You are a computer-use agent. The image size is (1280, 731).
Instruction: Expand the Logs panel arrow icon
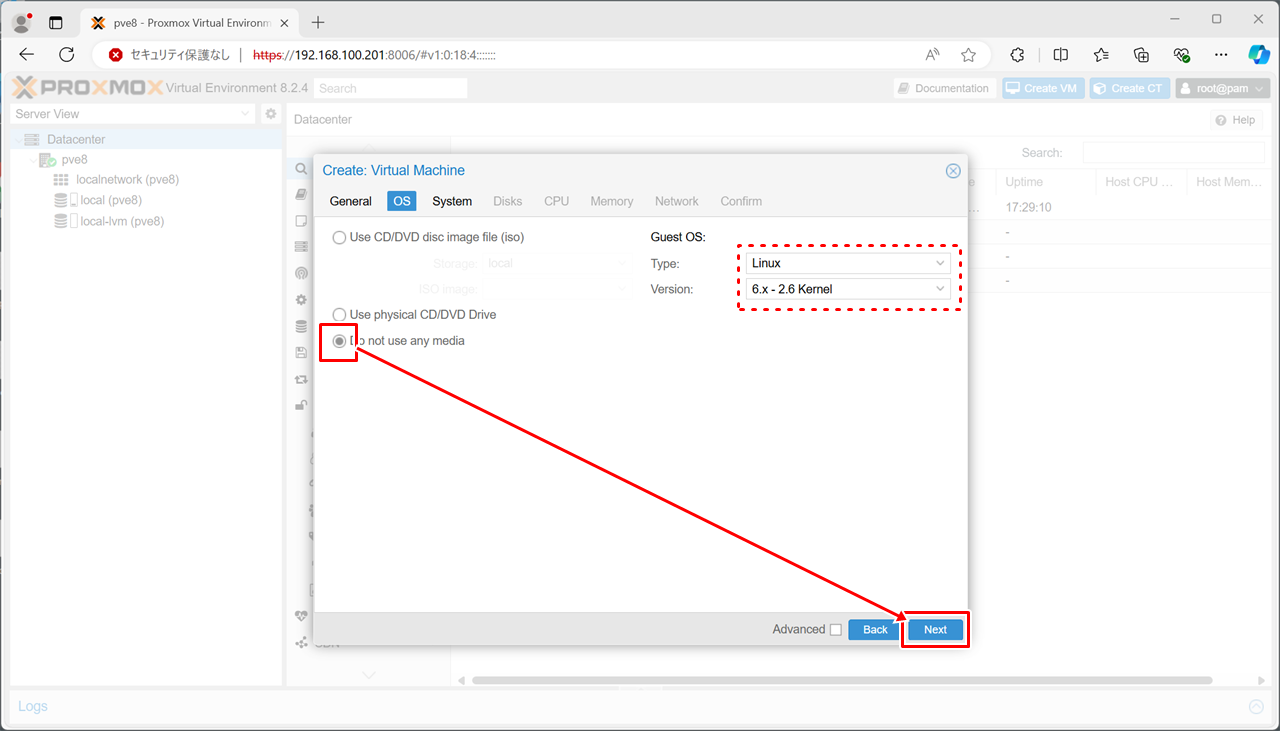click(1256, 707)
